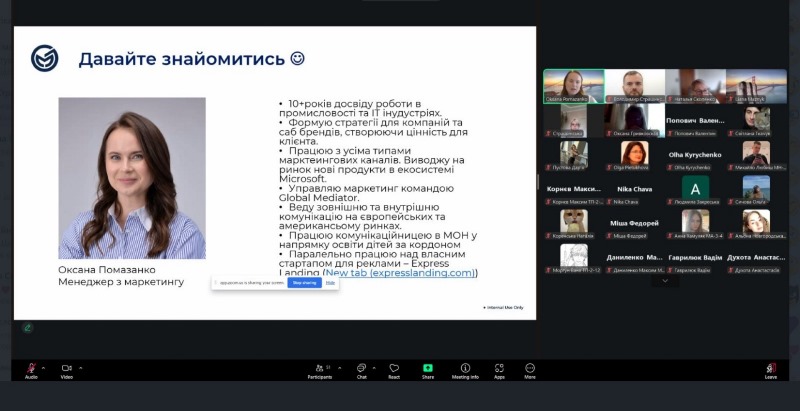
Task: Click the speaker's portrait photo on the slide
Action: (132, 178)
